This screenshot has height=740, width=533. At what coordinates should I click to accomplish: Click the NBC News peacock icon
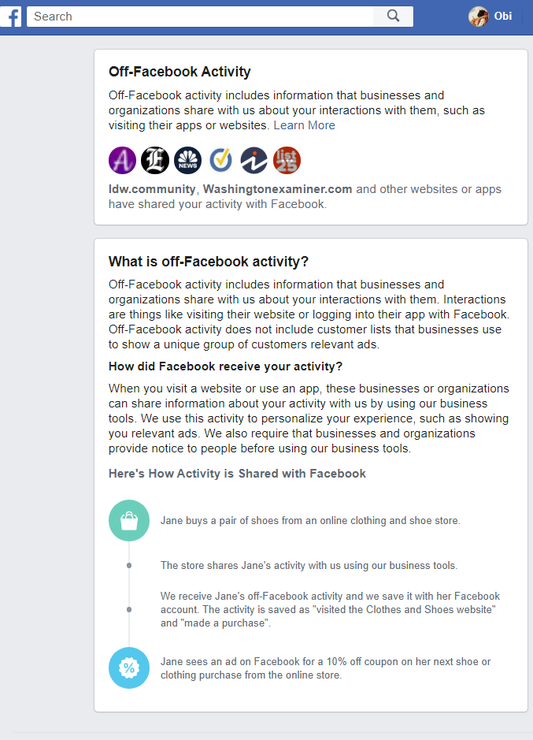188,160
